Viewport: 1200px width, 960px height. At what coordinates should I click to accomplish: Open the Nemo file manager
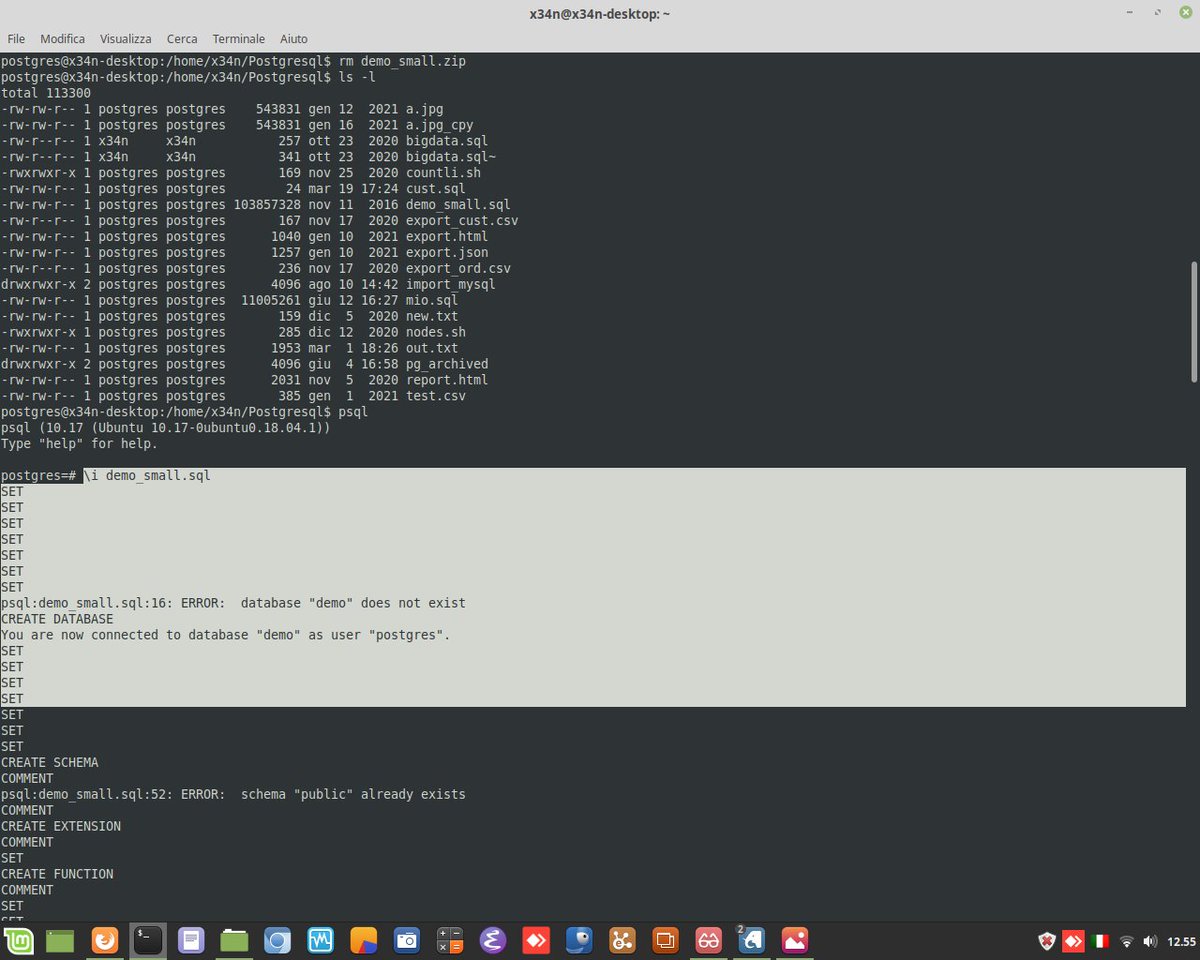pyautogui.click(x=234, y=940)
